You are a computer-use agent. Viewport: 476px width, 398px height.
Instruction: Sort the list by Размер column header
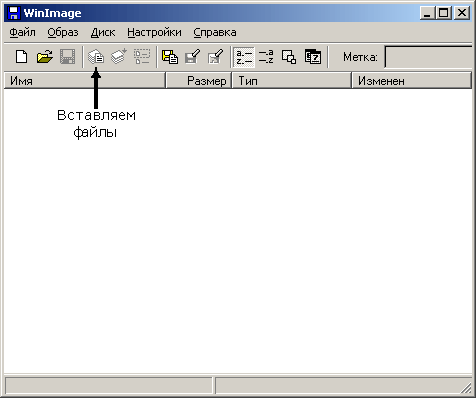pyautogui.click(x=199, y=81)
